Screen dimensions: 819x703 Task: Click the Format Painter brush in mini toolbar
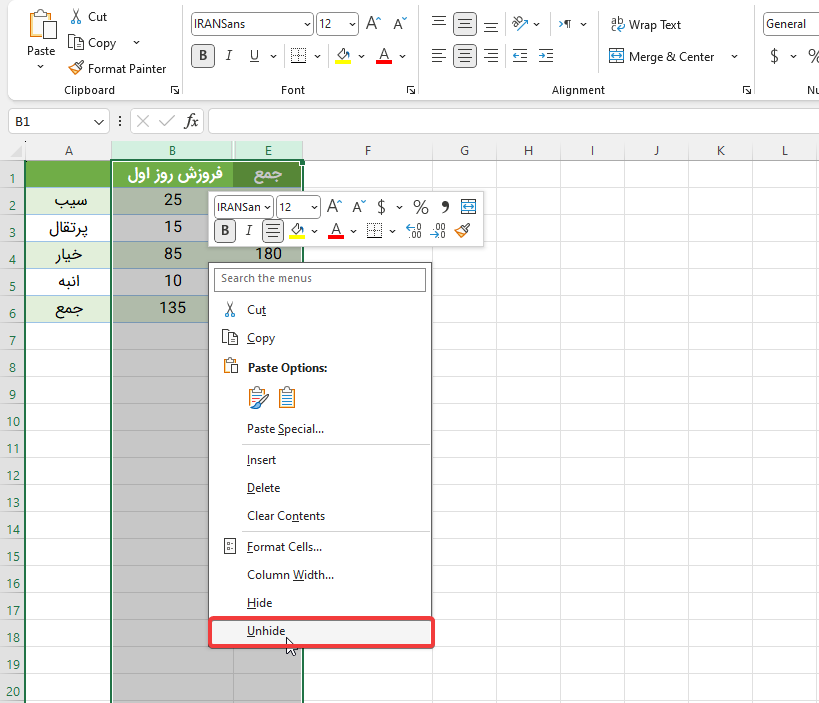(462, 231)
